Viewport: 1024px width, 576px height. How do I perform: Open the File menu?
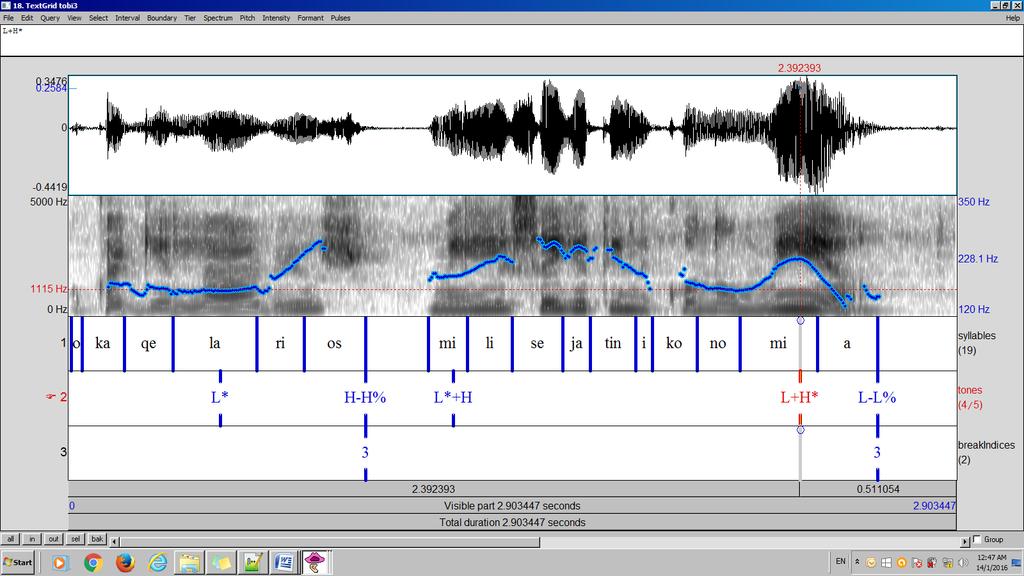(8, 18)
